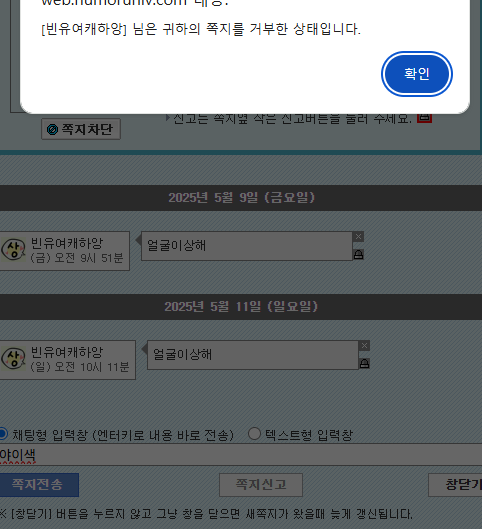The height and width of the screenshot is (529, 482).
Task: Click the 얼굴이상해 bubble from May 11
Action: [x=253, y=355]
